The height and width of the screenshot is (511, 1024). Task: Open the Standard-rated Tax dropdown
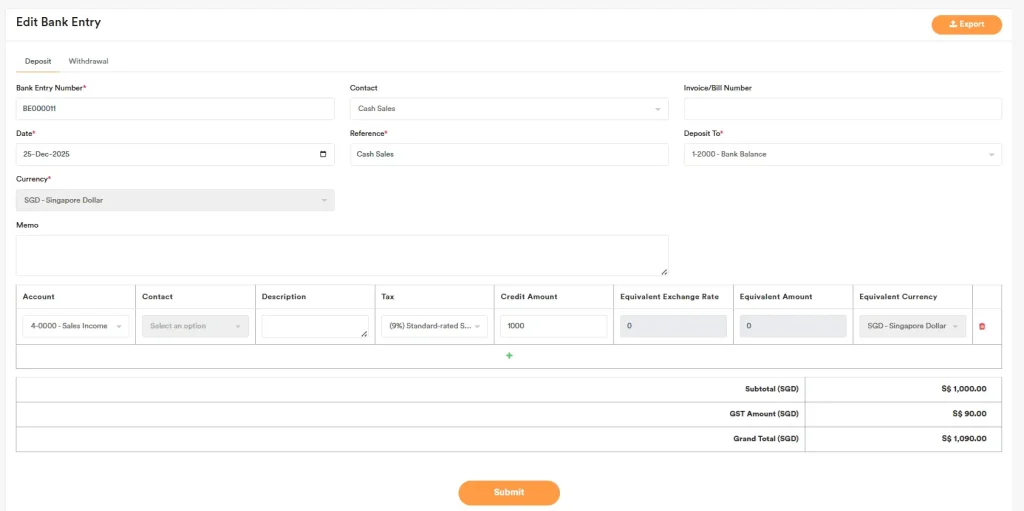click(434, 326)
